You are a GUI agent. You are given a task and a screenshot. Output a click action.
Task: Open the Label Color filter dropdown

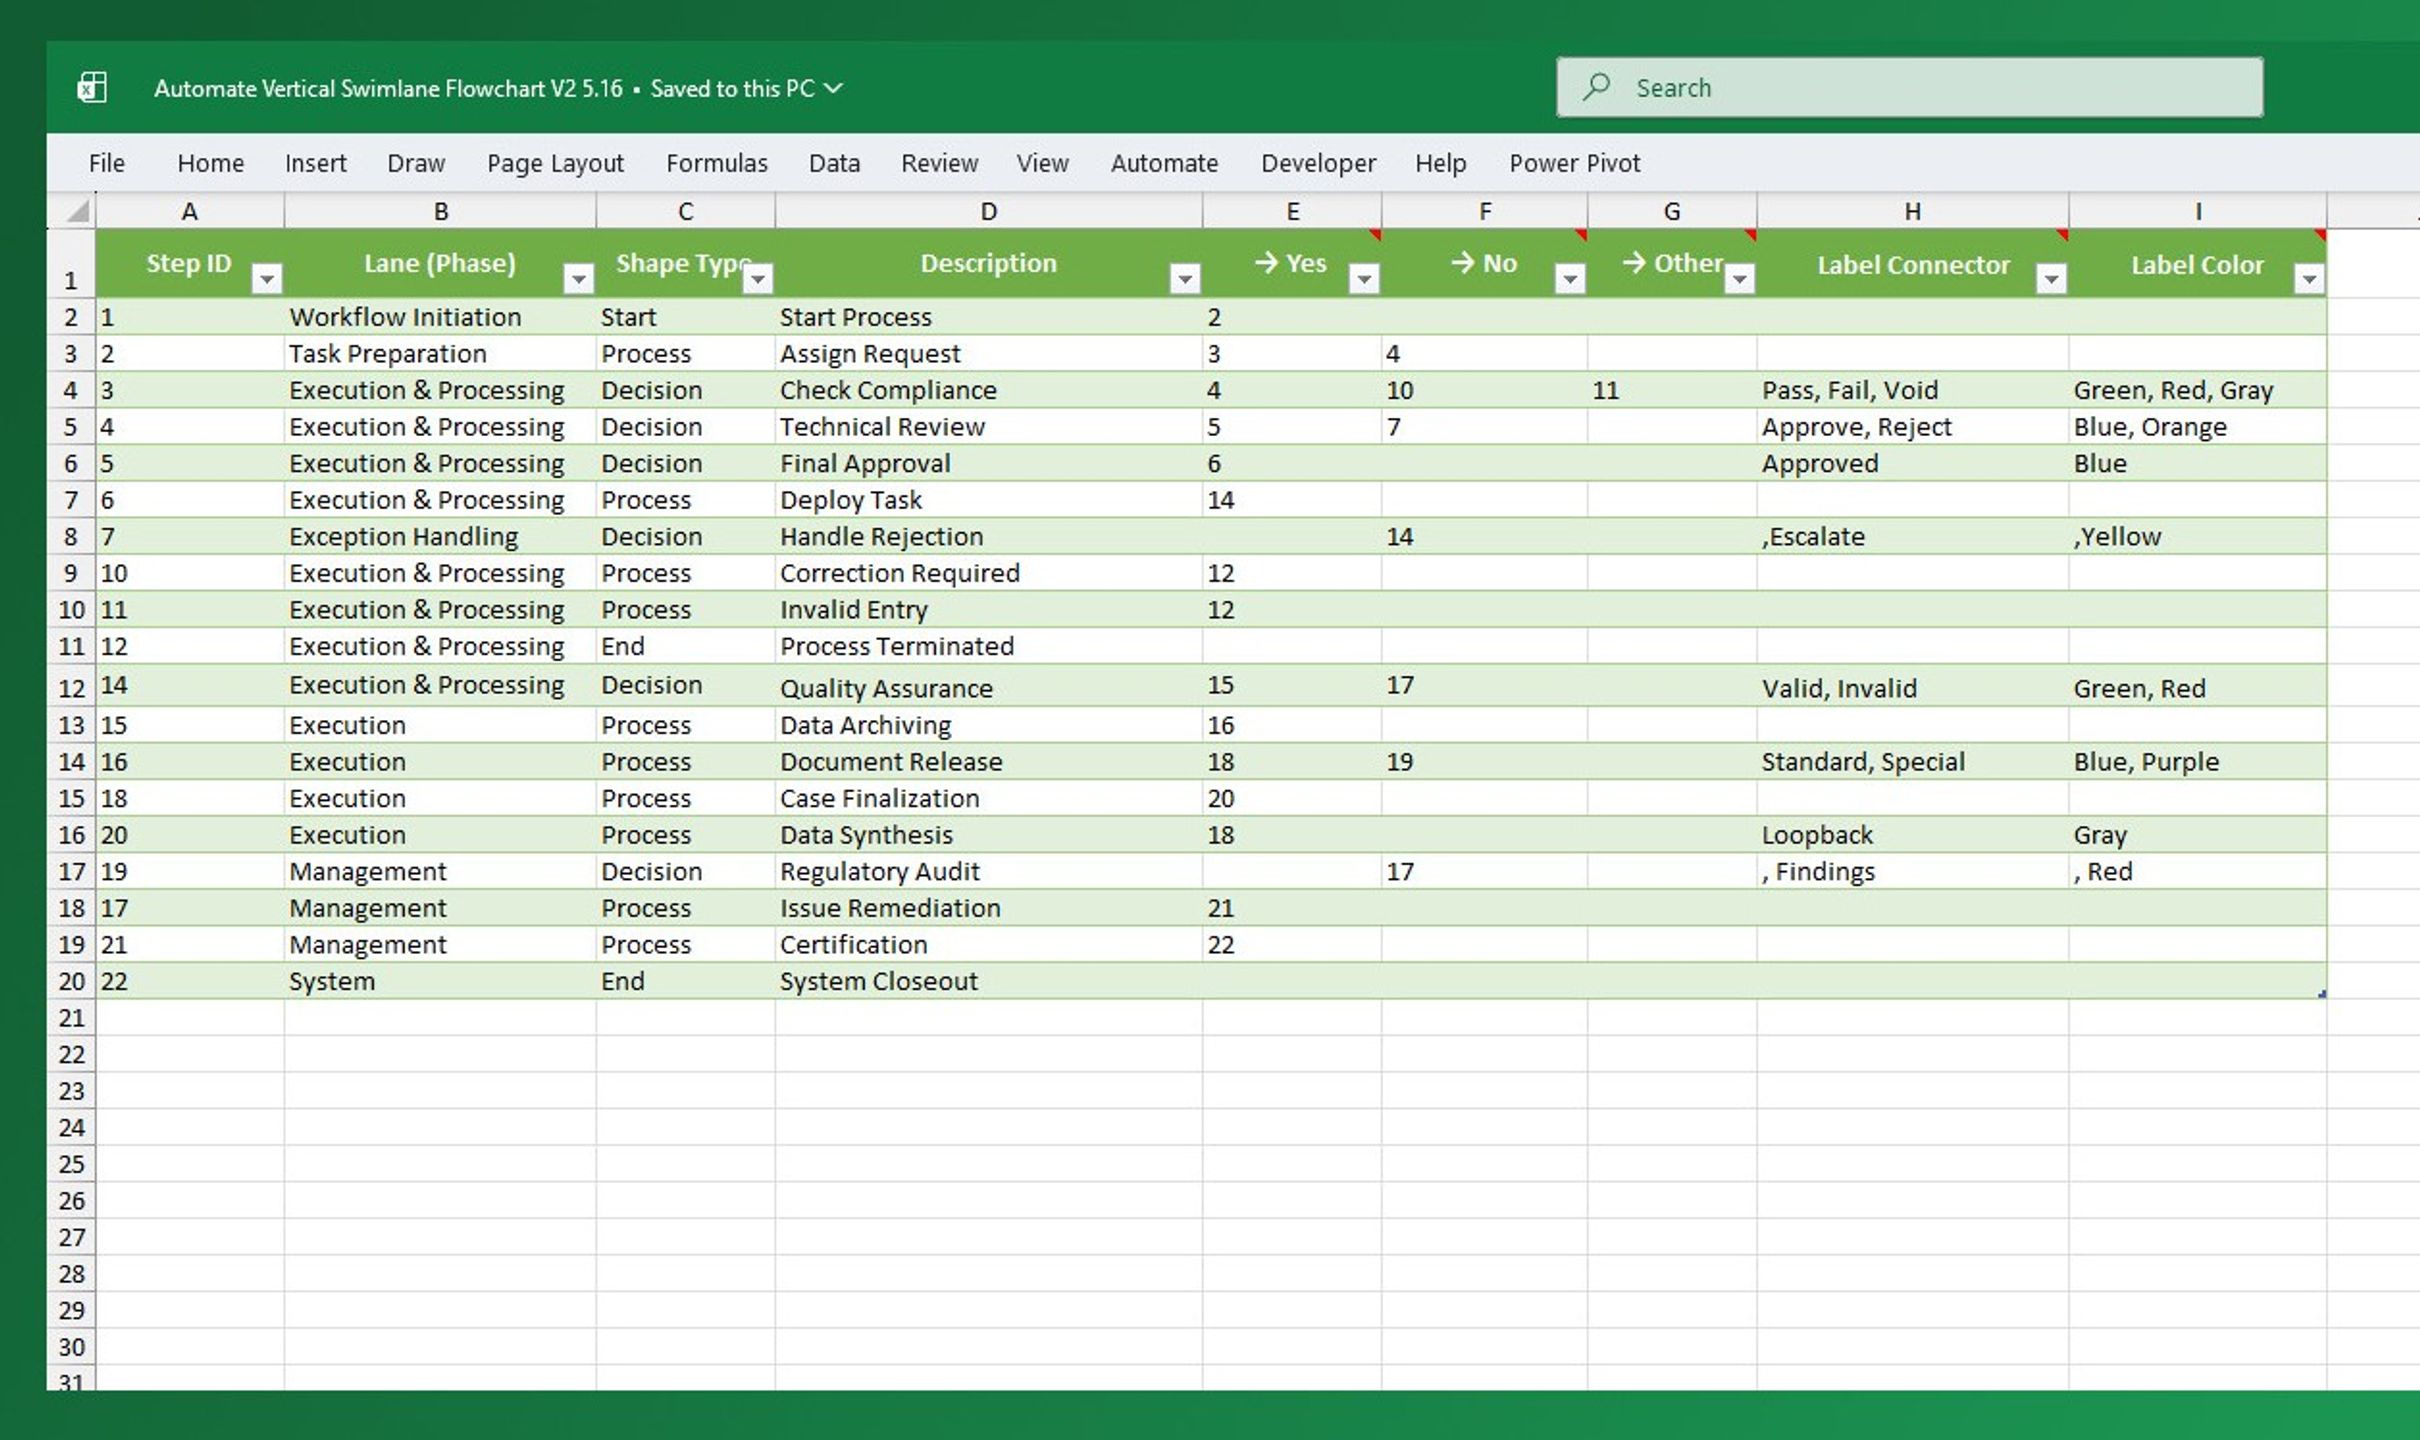[x=2309, y=278]
